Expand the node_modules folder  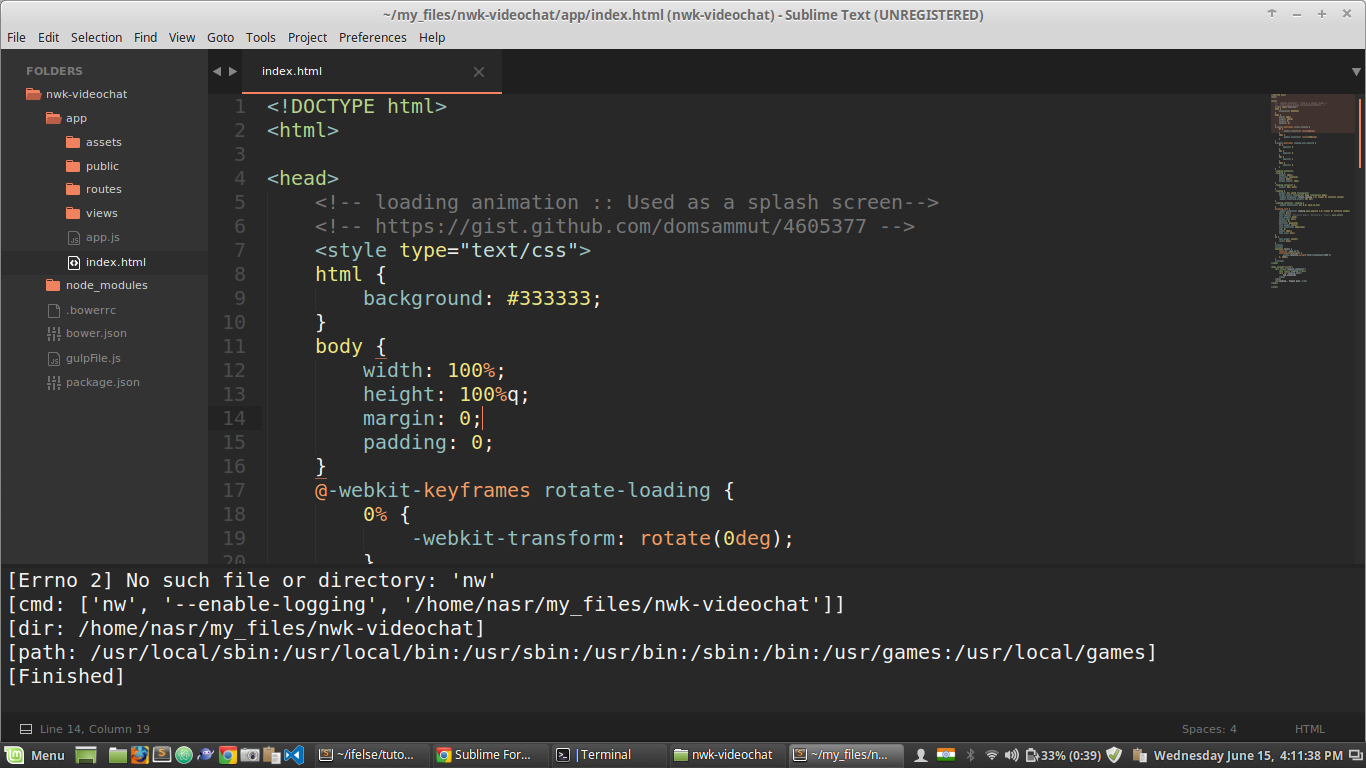click(x=53, y=286)
